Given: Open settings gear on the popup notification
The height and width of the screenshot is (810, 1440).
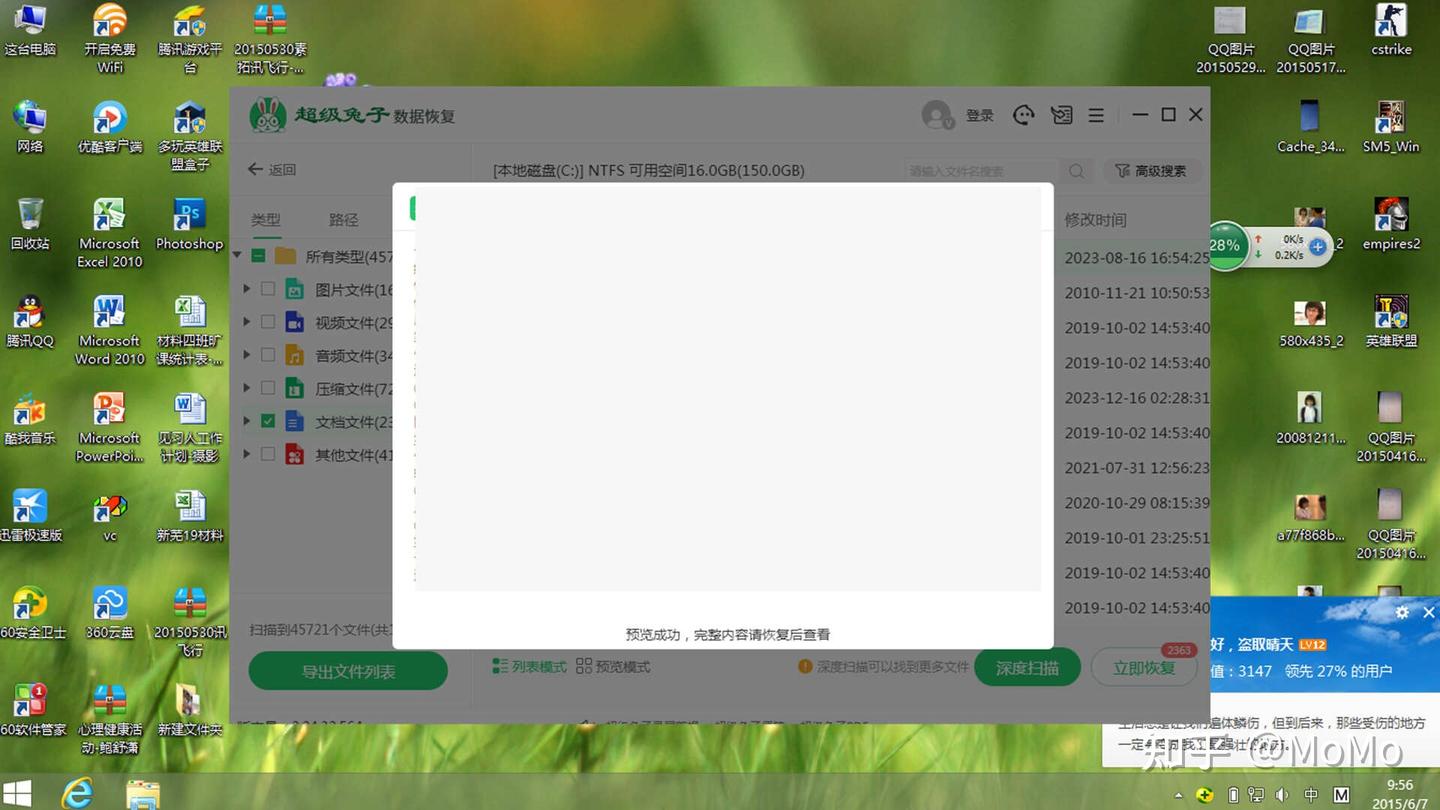Looking at the screenshot, I should [x=1402, y=612].
